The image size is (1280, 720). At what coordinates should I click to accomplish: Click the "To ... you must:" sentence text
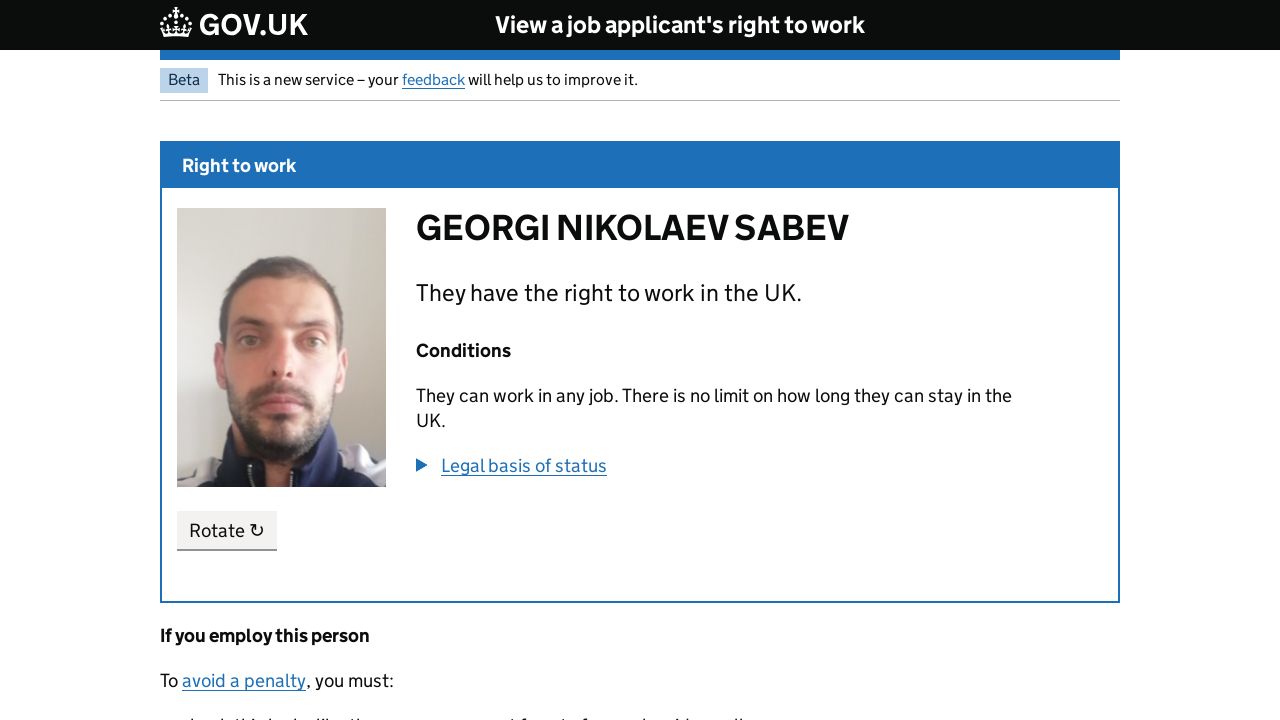click(352, 681)
